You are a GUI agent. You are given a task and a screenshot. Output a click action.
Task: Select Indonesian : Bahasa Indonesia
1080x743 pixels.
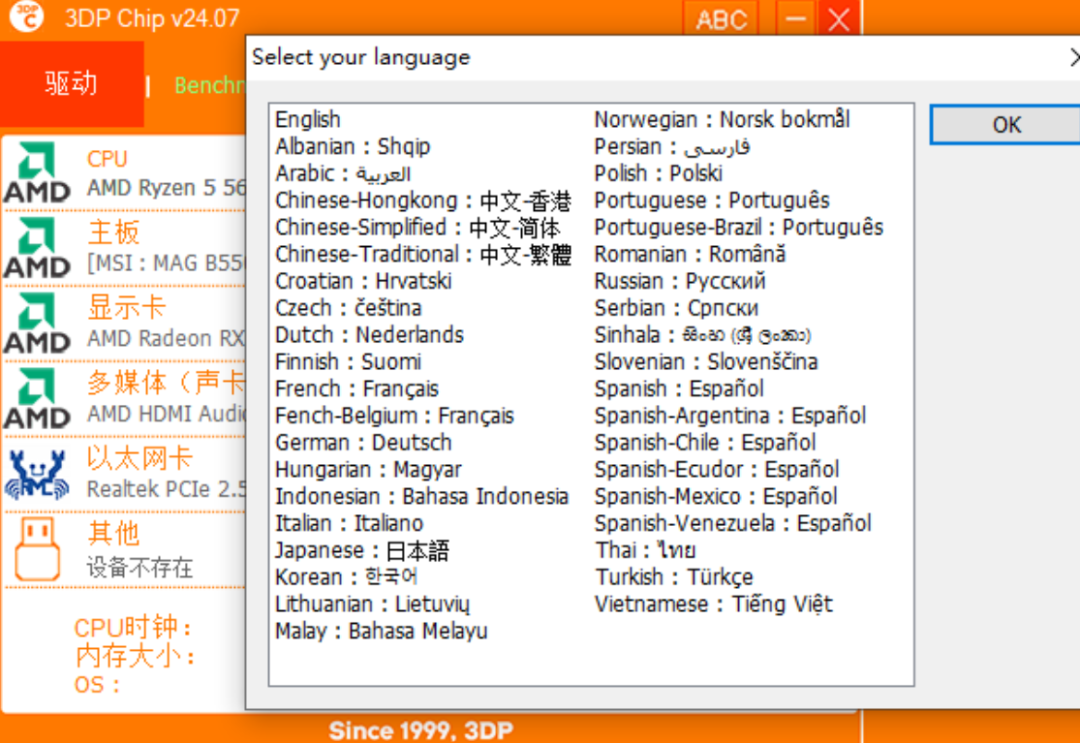(x=422, y=496)
